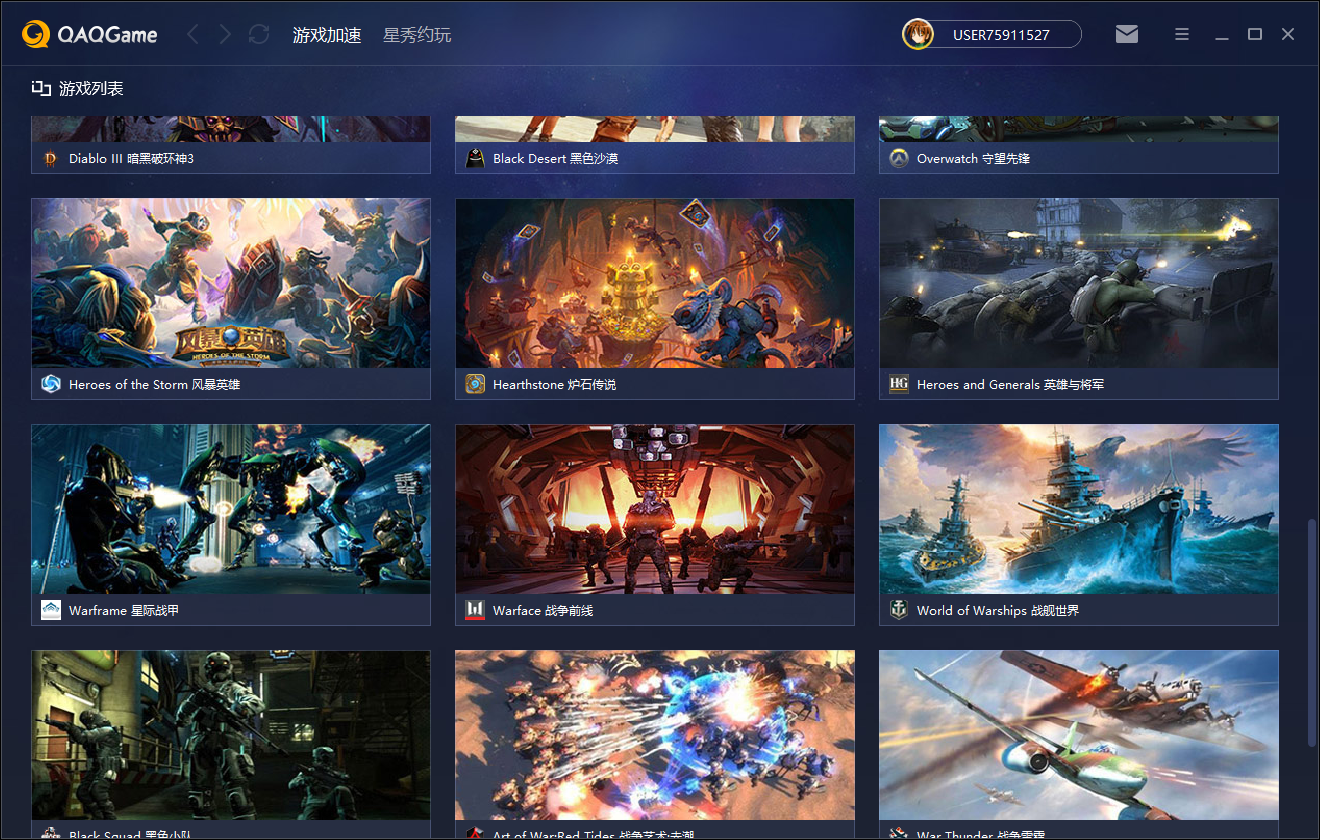The image size is (1320, 840).
Task: Click the 游戏列表 list icon
Action: tap(41, 88)
